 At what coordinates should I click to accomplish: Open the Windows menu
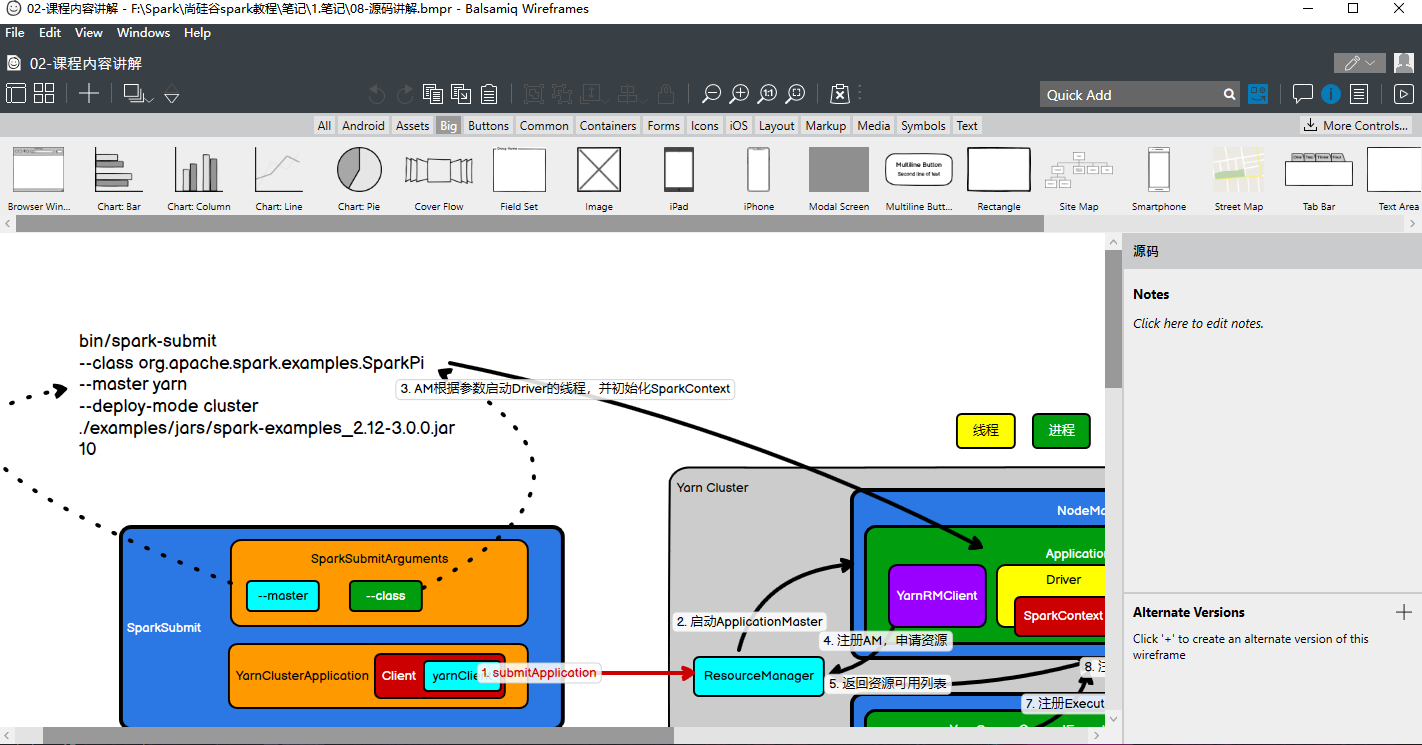coord(143,33)
